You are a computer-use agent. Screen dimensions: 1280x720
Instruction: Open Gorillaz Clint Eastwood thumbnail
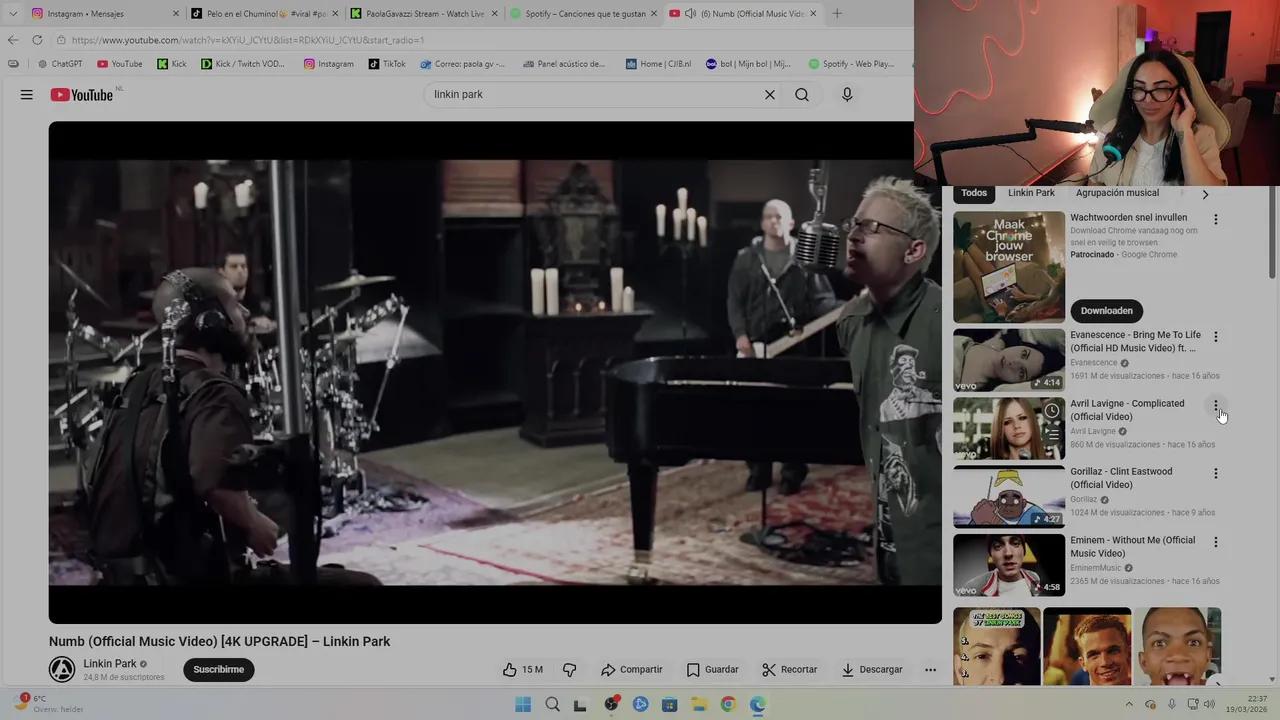pos(1009,496)
